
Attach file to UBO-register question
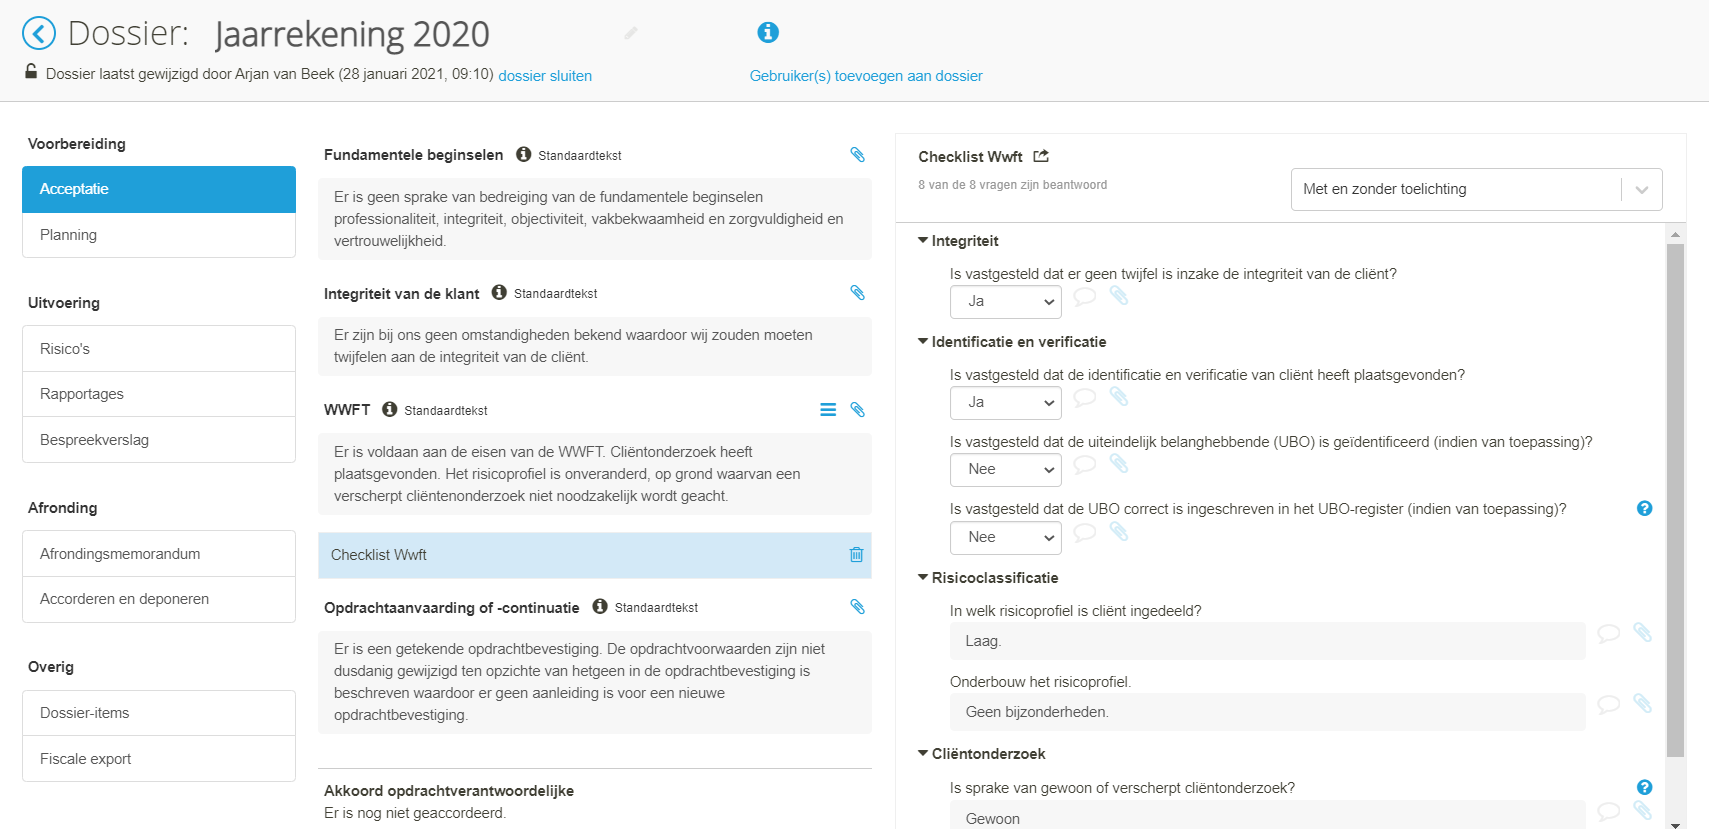click(1119, 532)
